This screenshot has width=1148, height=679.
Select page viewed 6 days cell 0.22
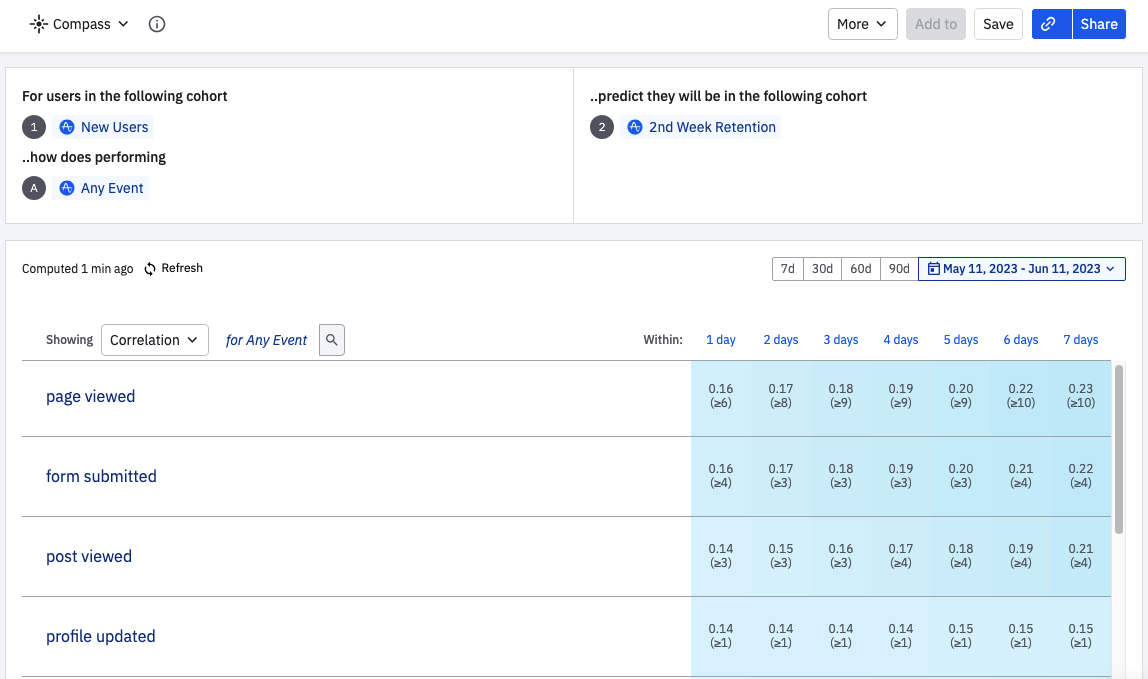pos(1021,396)
